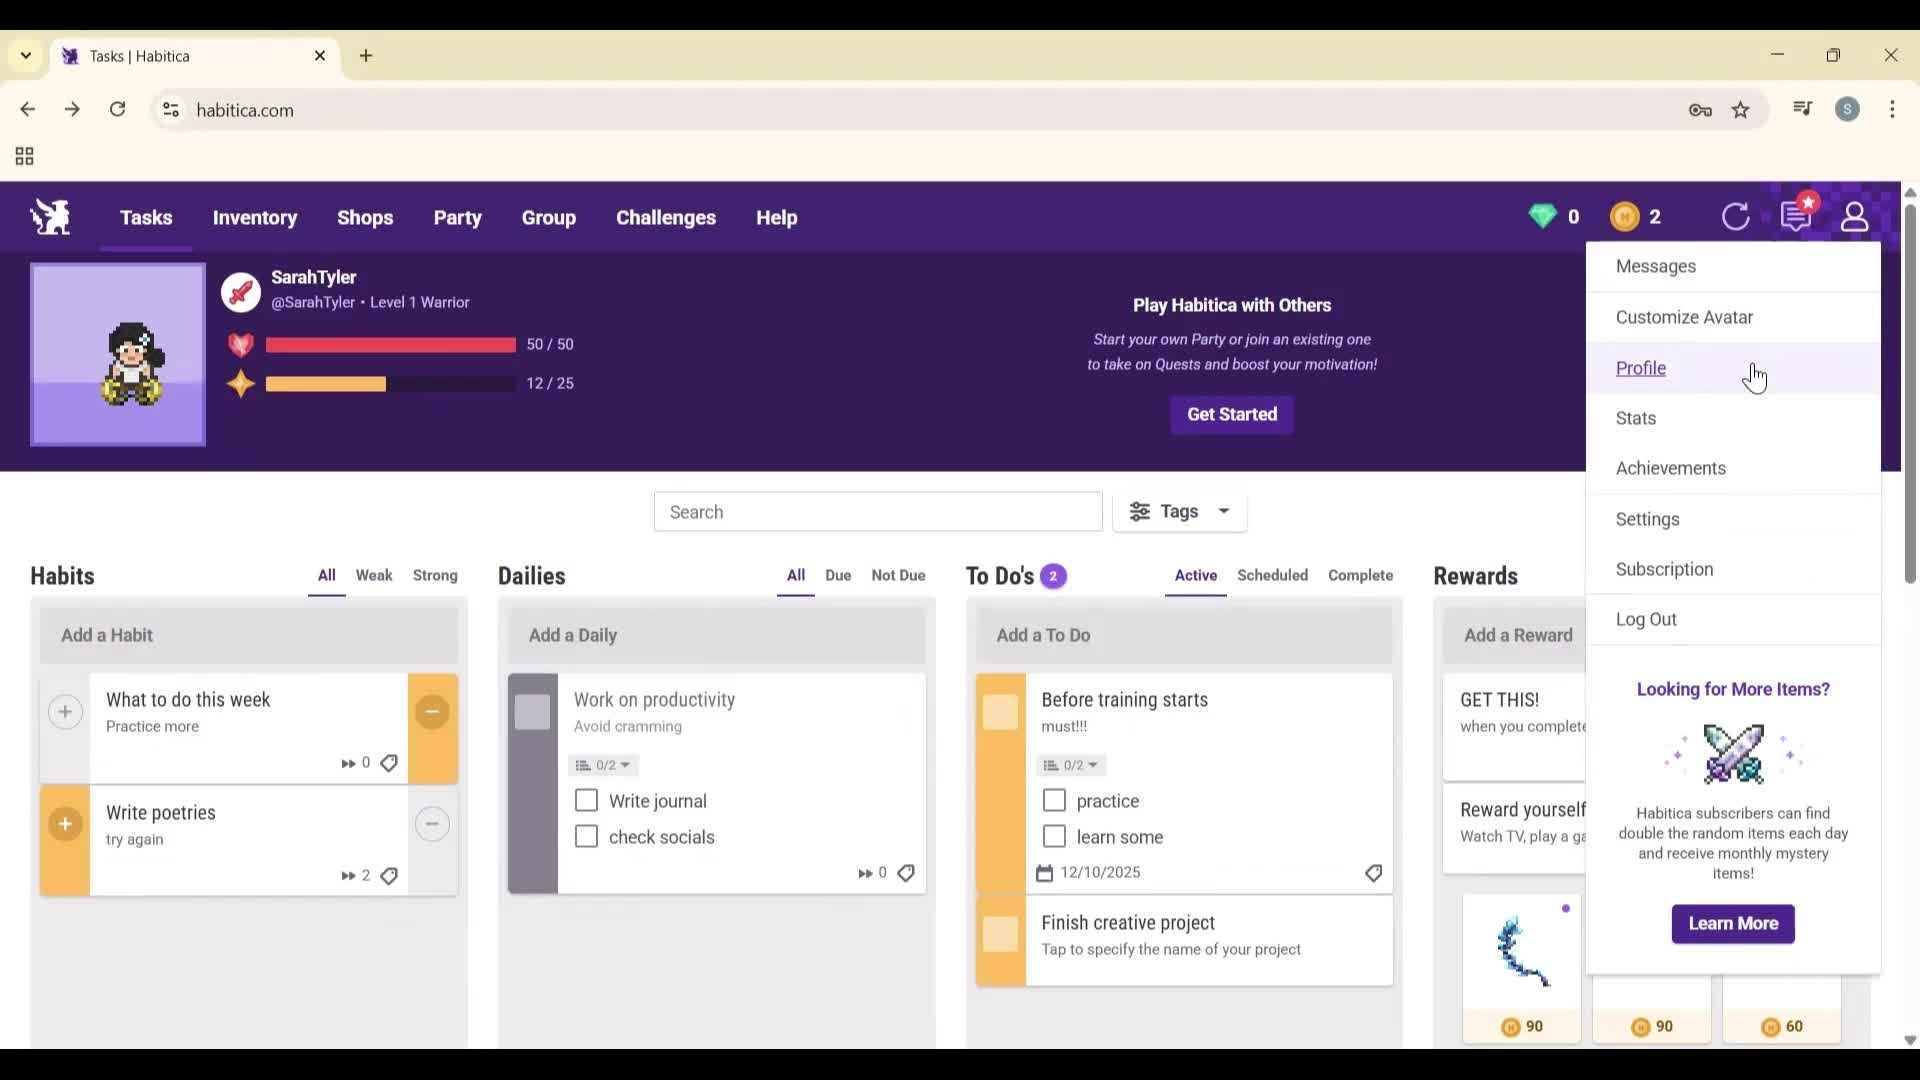The height and width of the screenshot is (1080, 1920).
Task: Open the Inventory menu
Action: pyautogui.click(x=255, y=218)
